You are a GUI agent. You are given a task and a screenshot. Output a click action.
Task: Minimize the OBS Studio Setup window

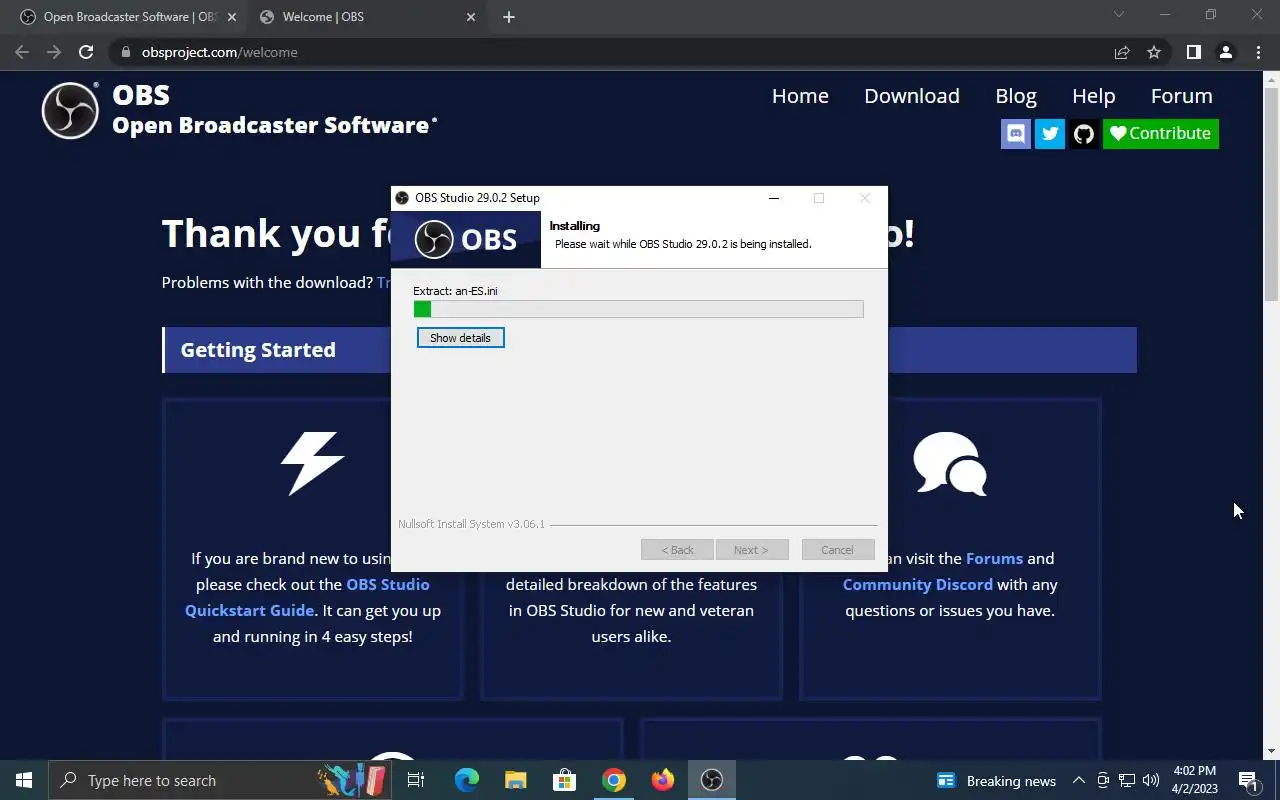coord(773,198)
